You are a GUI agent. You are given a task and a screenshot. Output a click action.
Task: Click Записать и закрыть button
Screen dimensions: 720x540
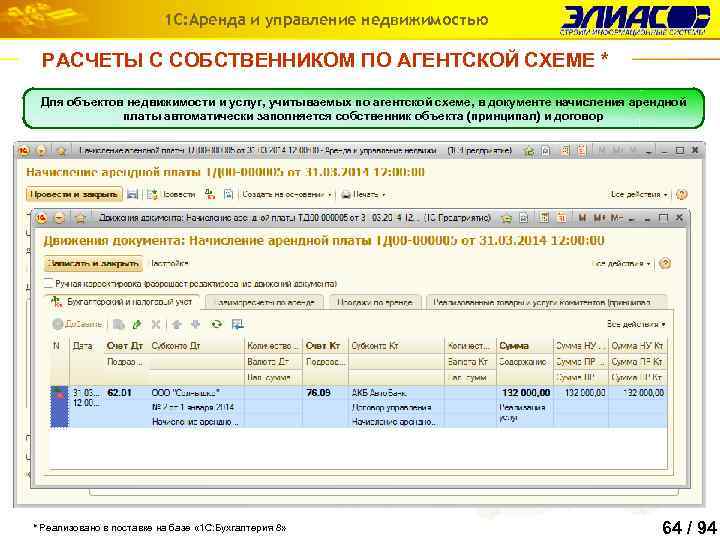coord(93,264)
